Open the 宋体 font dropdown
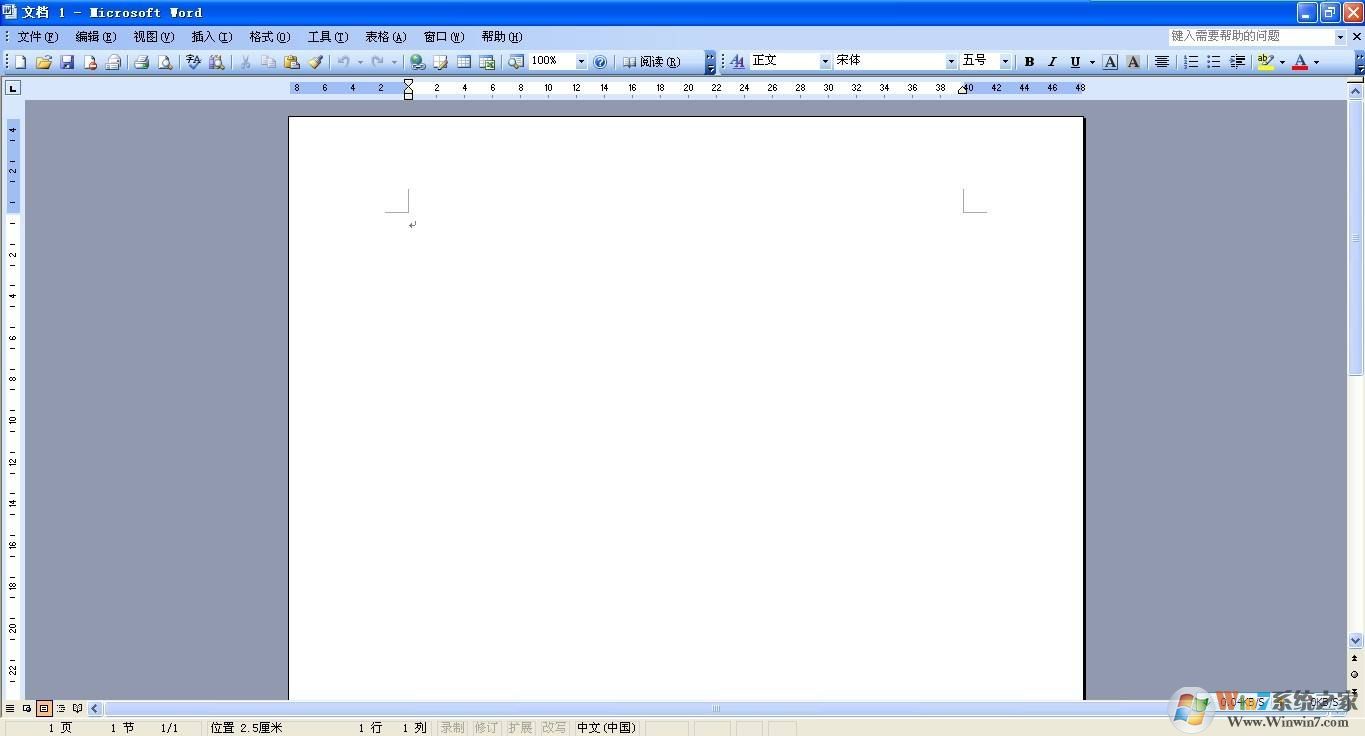This screenshot has width=1365, height=736. click(x=949, y=60)
